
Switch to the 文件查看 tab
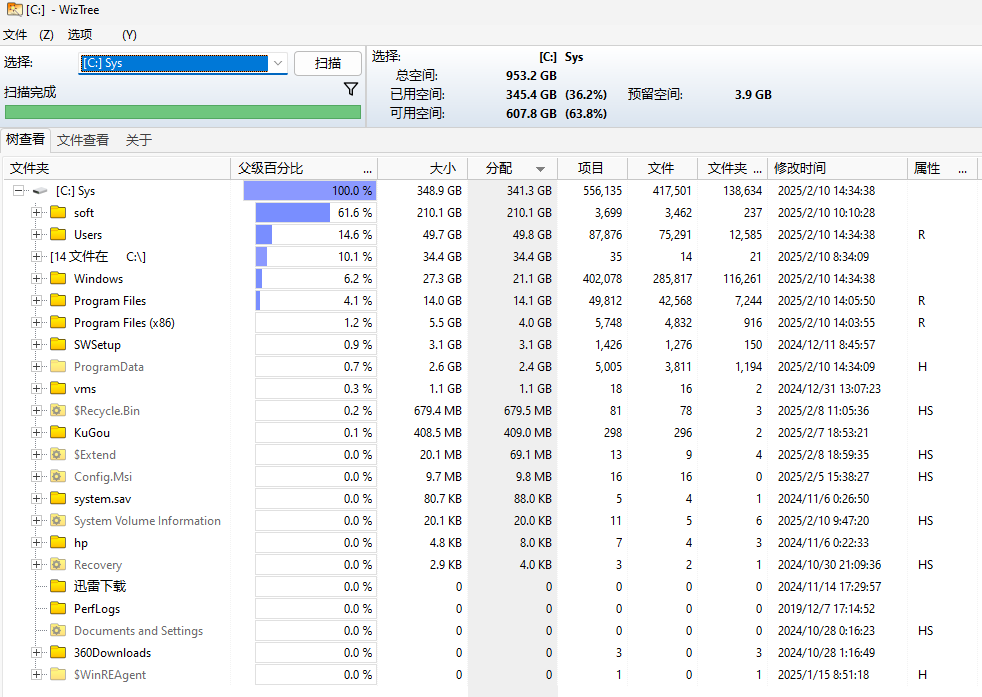coord(83,140)
